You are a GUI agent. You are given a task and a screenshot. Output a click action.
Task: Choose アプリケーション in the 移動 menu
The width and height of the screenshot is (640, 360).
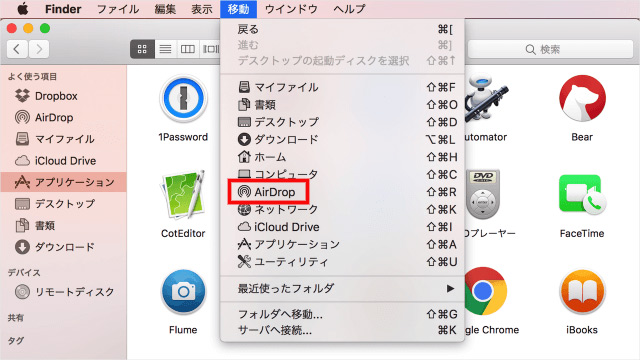(x=342, y=244)
